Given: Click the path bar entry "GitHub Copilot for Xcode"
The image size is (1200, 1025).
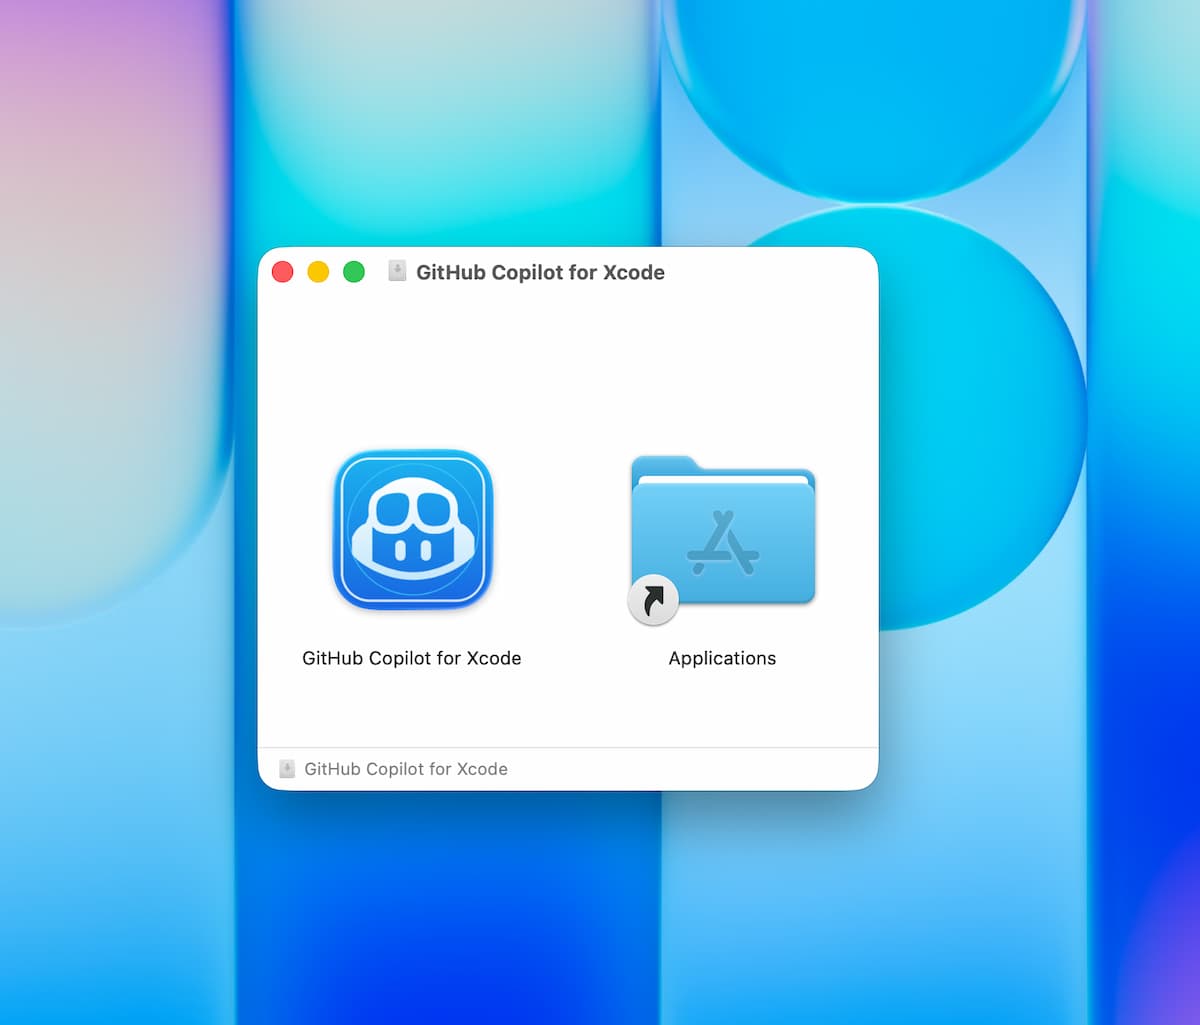Looking at the screenshot, I should pyautogui.click(x=406, y=769).
